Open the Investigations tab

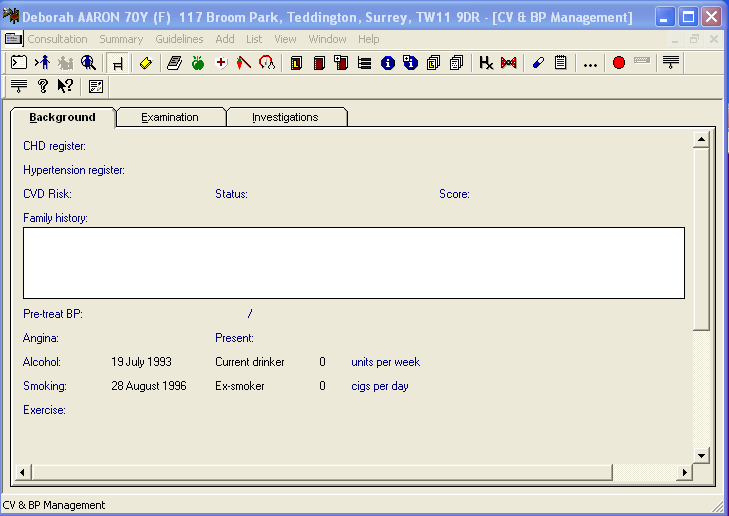tap(285, 117)
